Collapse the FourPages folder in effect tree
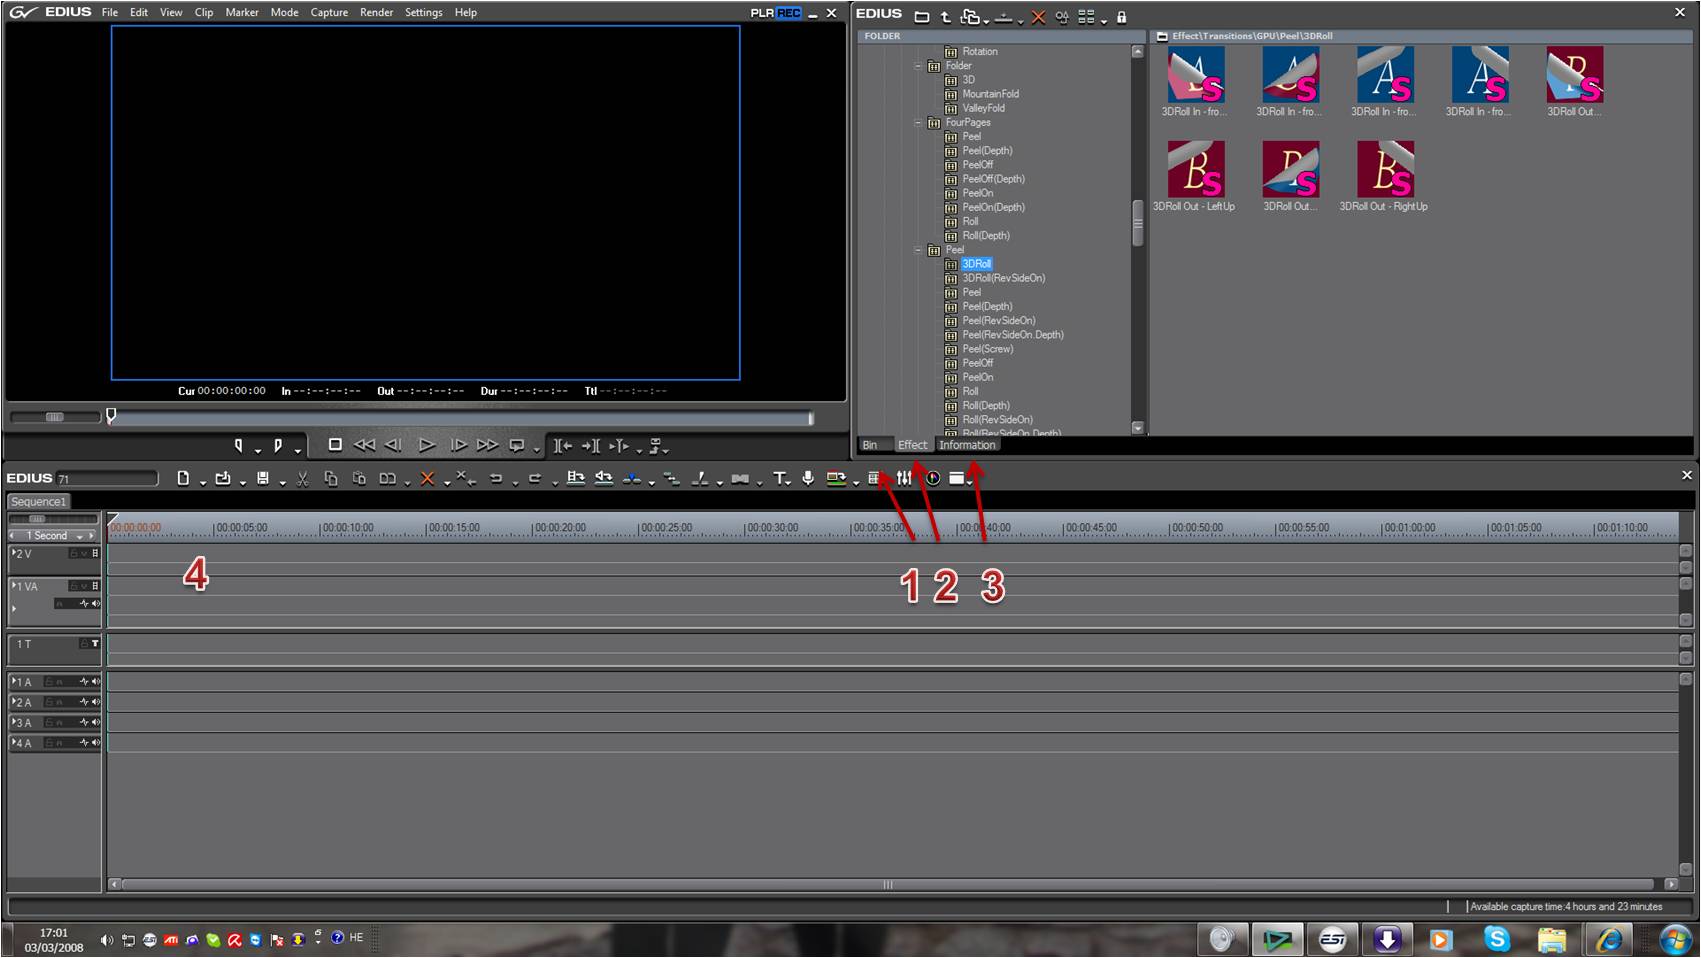1701x958 pixels. pyautogui.click(x=918, y=123)
